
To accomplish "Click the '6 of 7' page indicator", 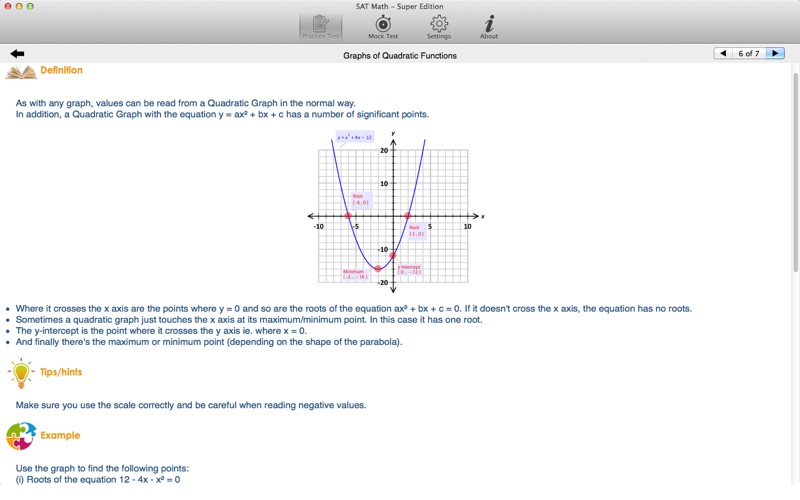I will [748, 53].
